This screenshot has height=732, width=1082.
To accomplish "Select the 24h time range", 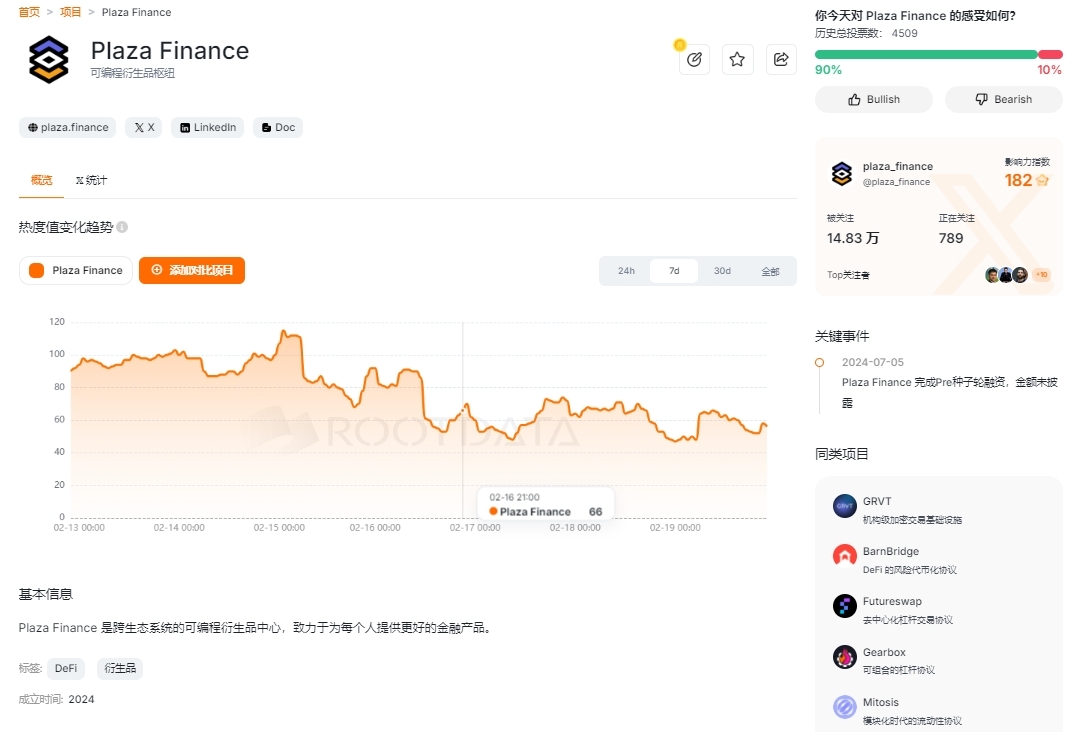I will pyautogui.click(x=626, y=271).
